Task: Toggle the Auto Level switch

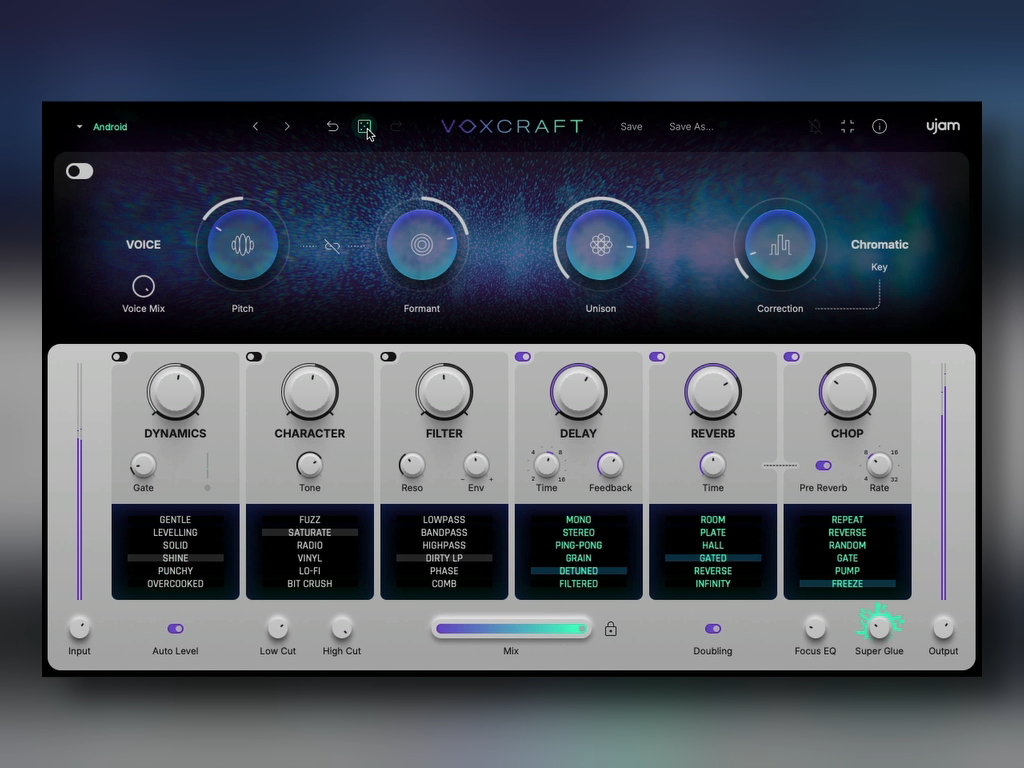Action: tap(176, 629)
